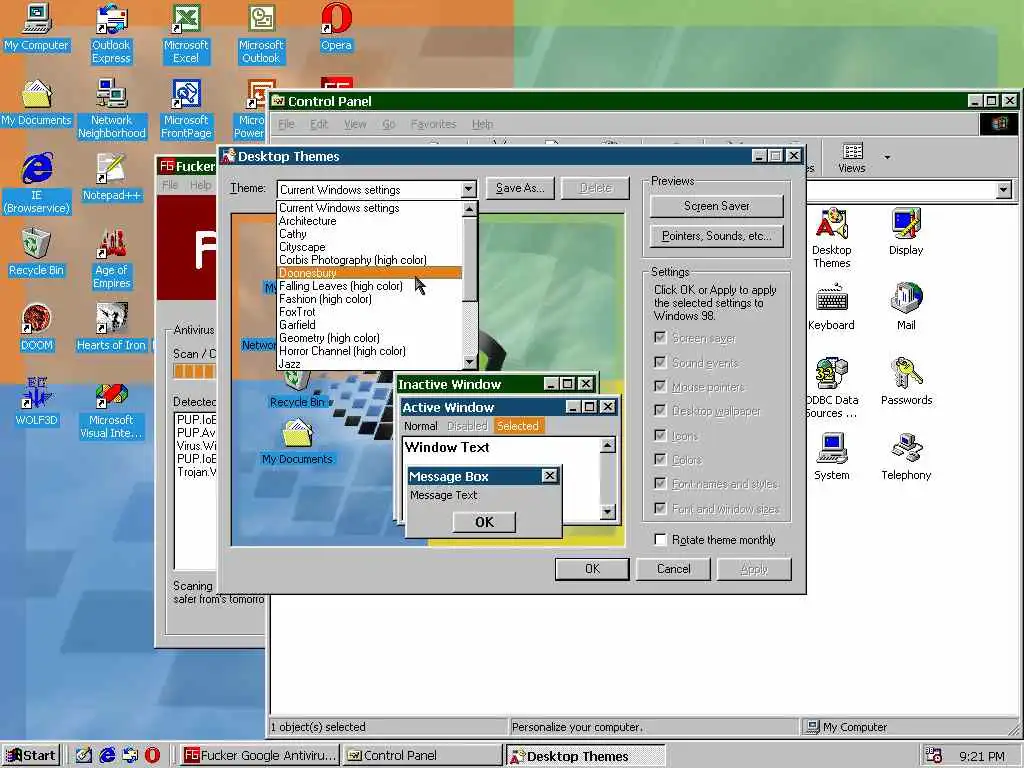Toggle Sound events checkbox

click(660, 362)
